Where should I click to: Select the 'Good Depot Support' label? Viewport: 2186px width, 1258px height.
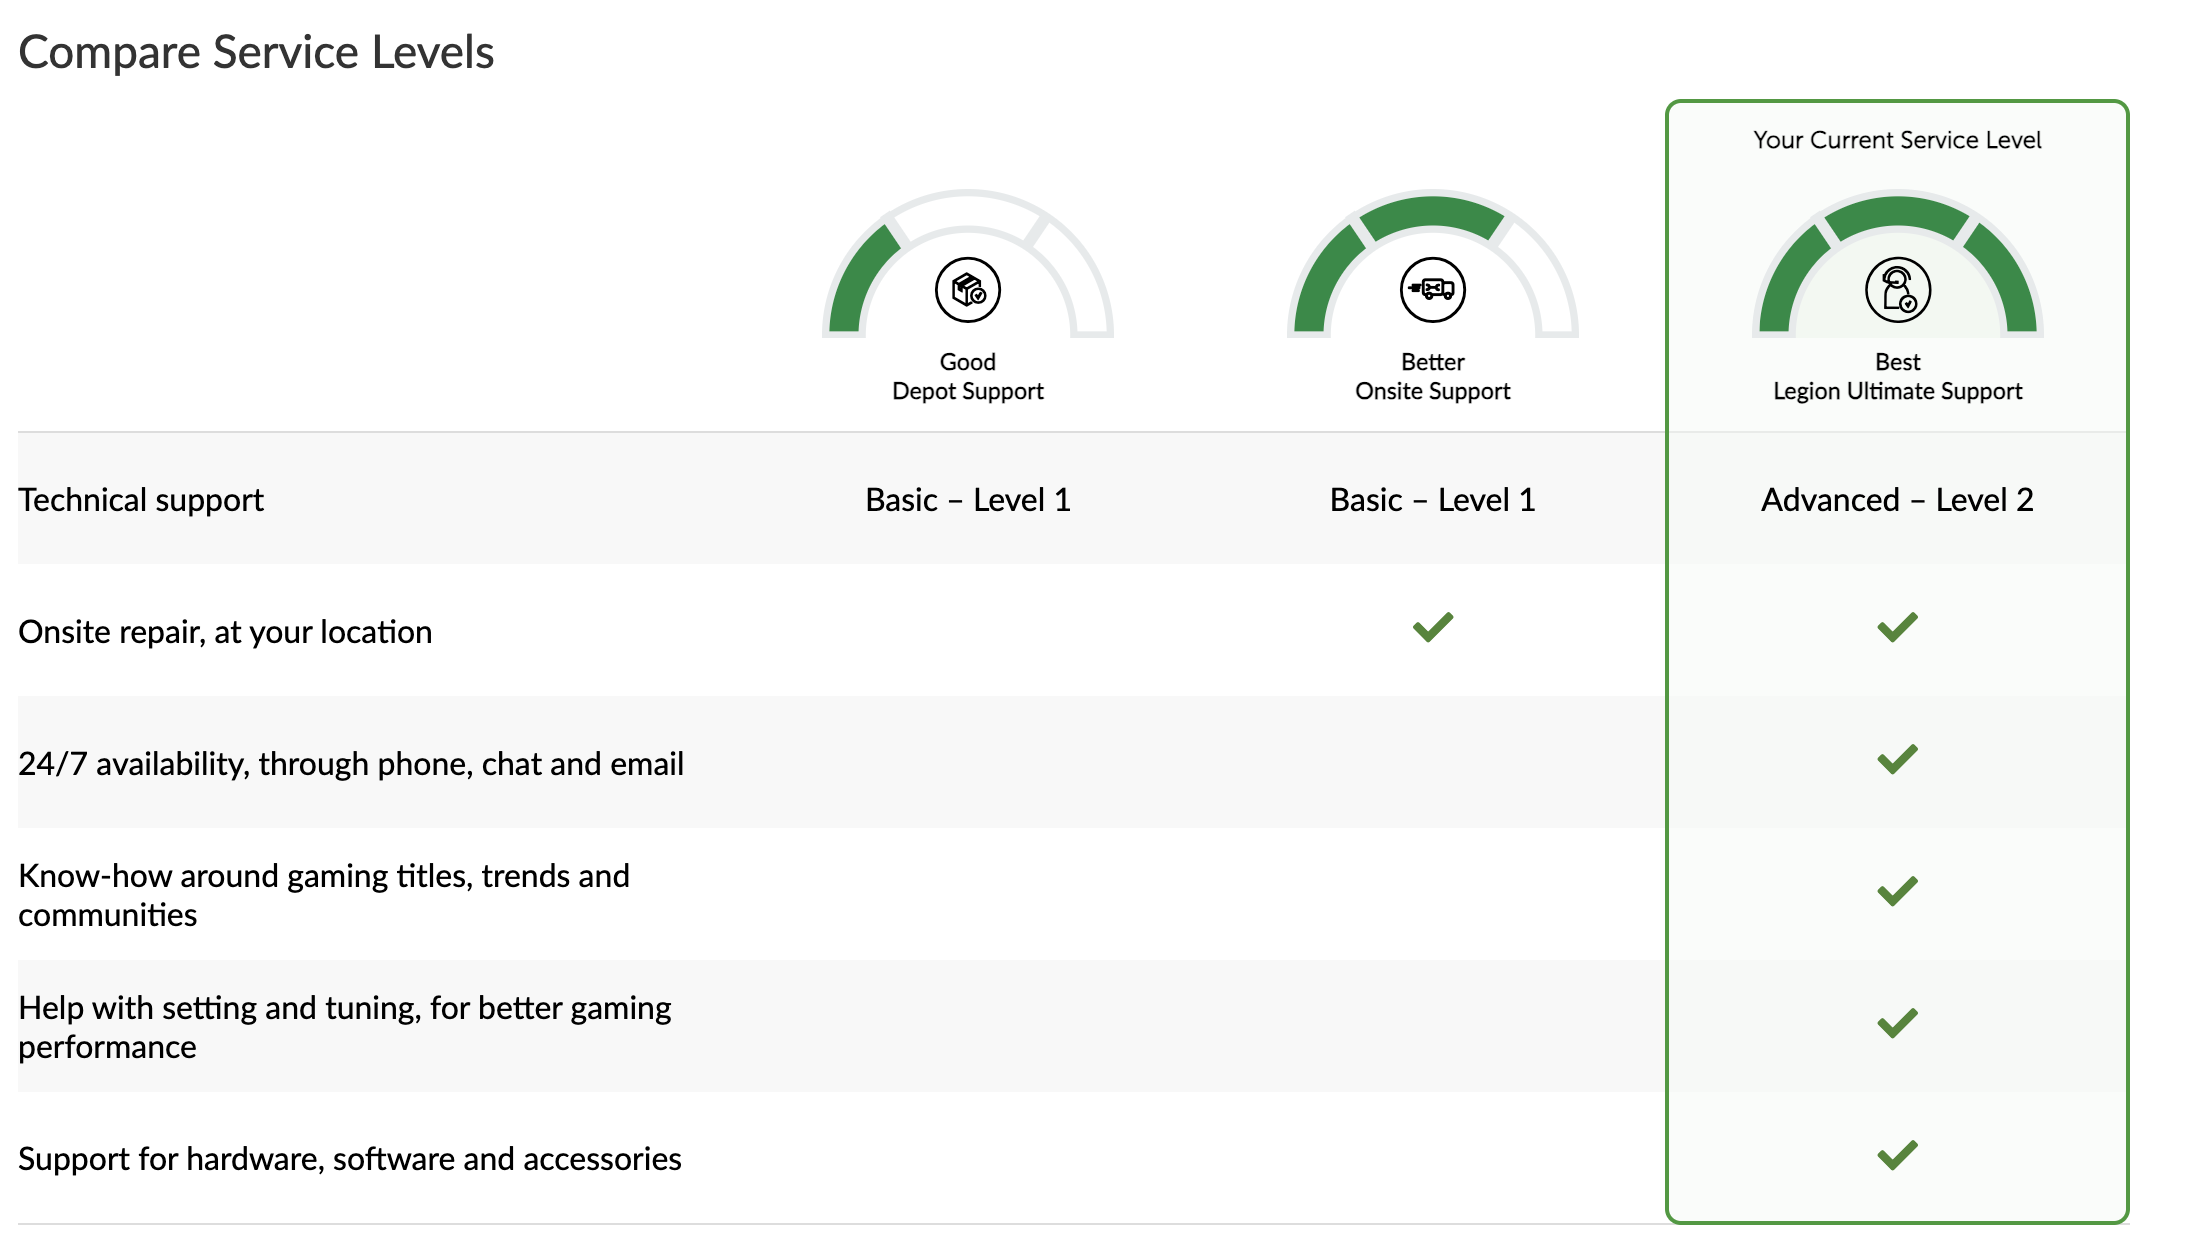tap(967, 376)
